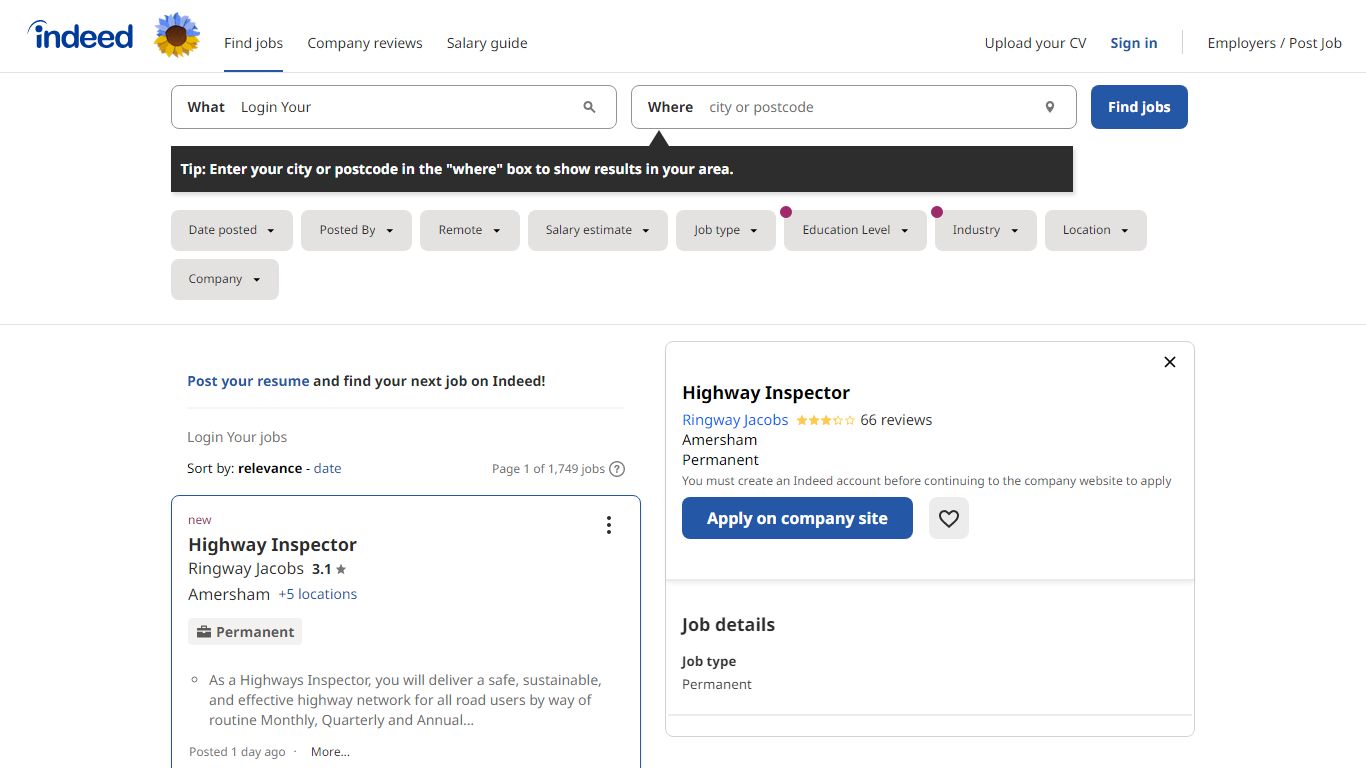Open the Salary estimate dropdown

597,230
